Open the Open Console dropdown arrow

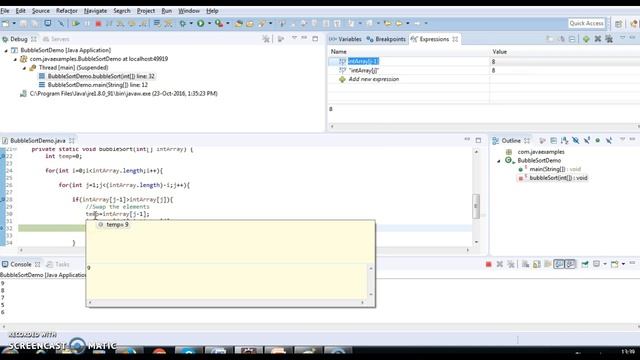623,264
